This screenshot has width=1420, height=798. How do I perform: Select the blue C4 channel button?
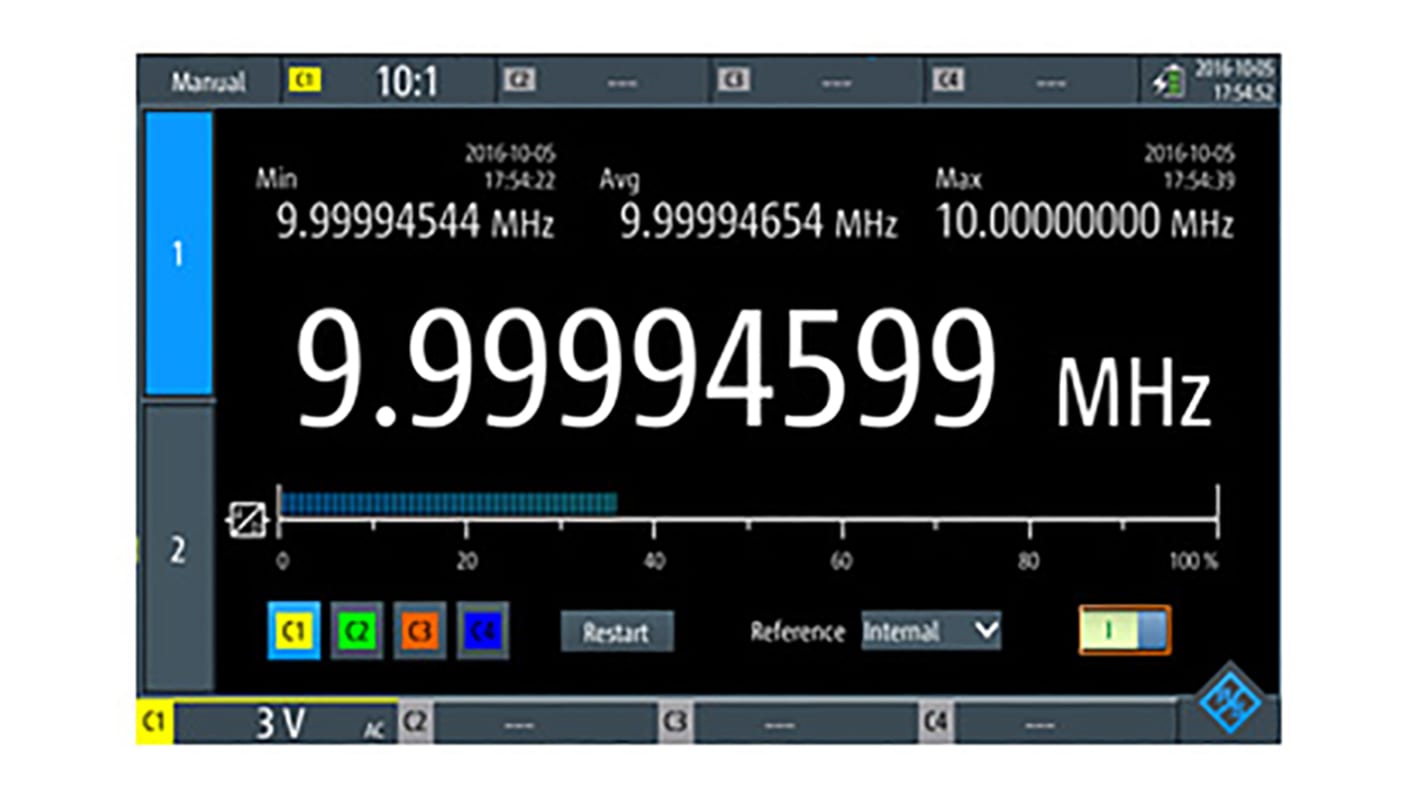(x=483, y=631)
